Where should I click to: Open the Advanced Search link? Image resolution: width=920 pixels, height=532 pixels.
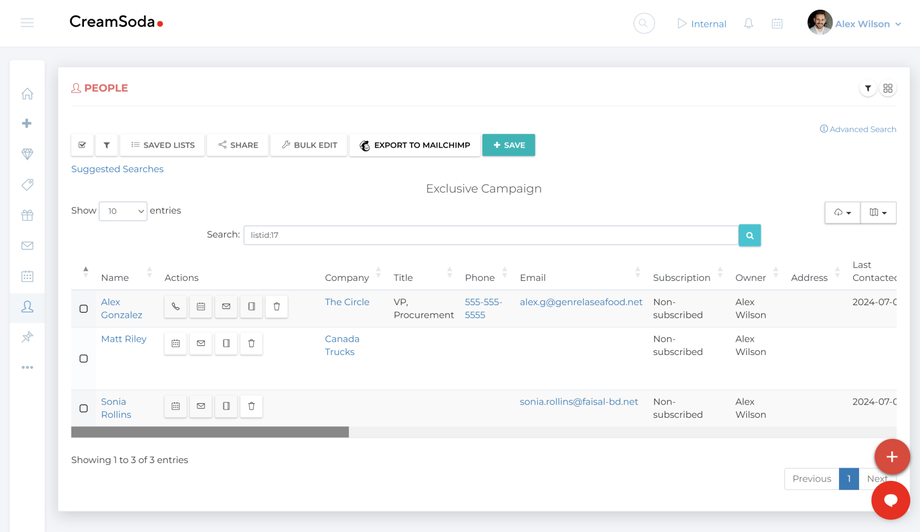tap(858, 129)
